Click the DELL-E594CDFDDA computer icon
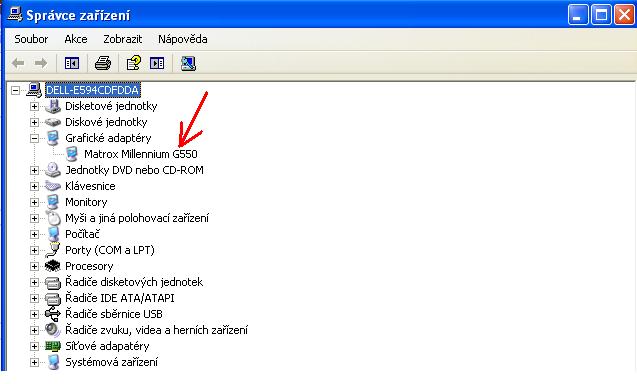This screenshot has height=384, width=637. pyautogui.click(x=34, y=90)
